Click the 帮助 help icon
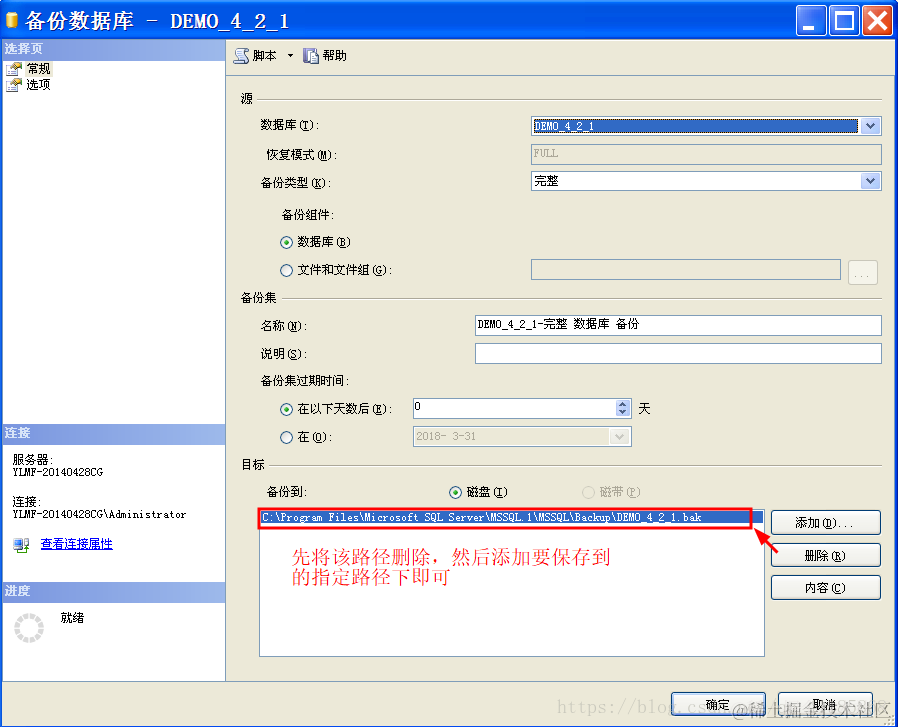898x727 pixels. pos(311,56)
